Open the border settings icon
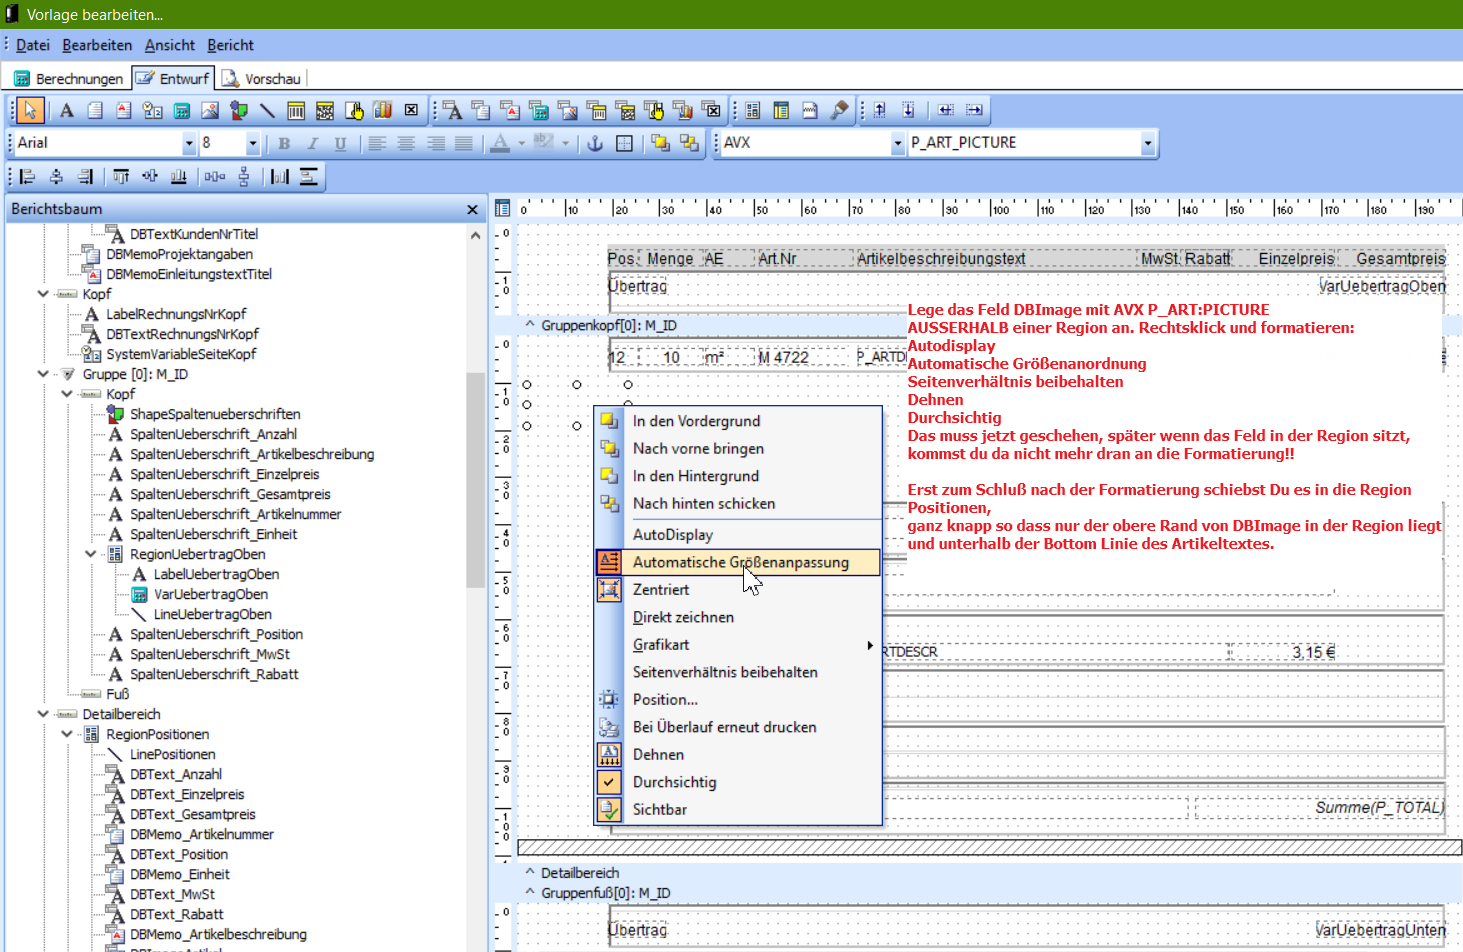1463x952 pixels. coord(624,143)
